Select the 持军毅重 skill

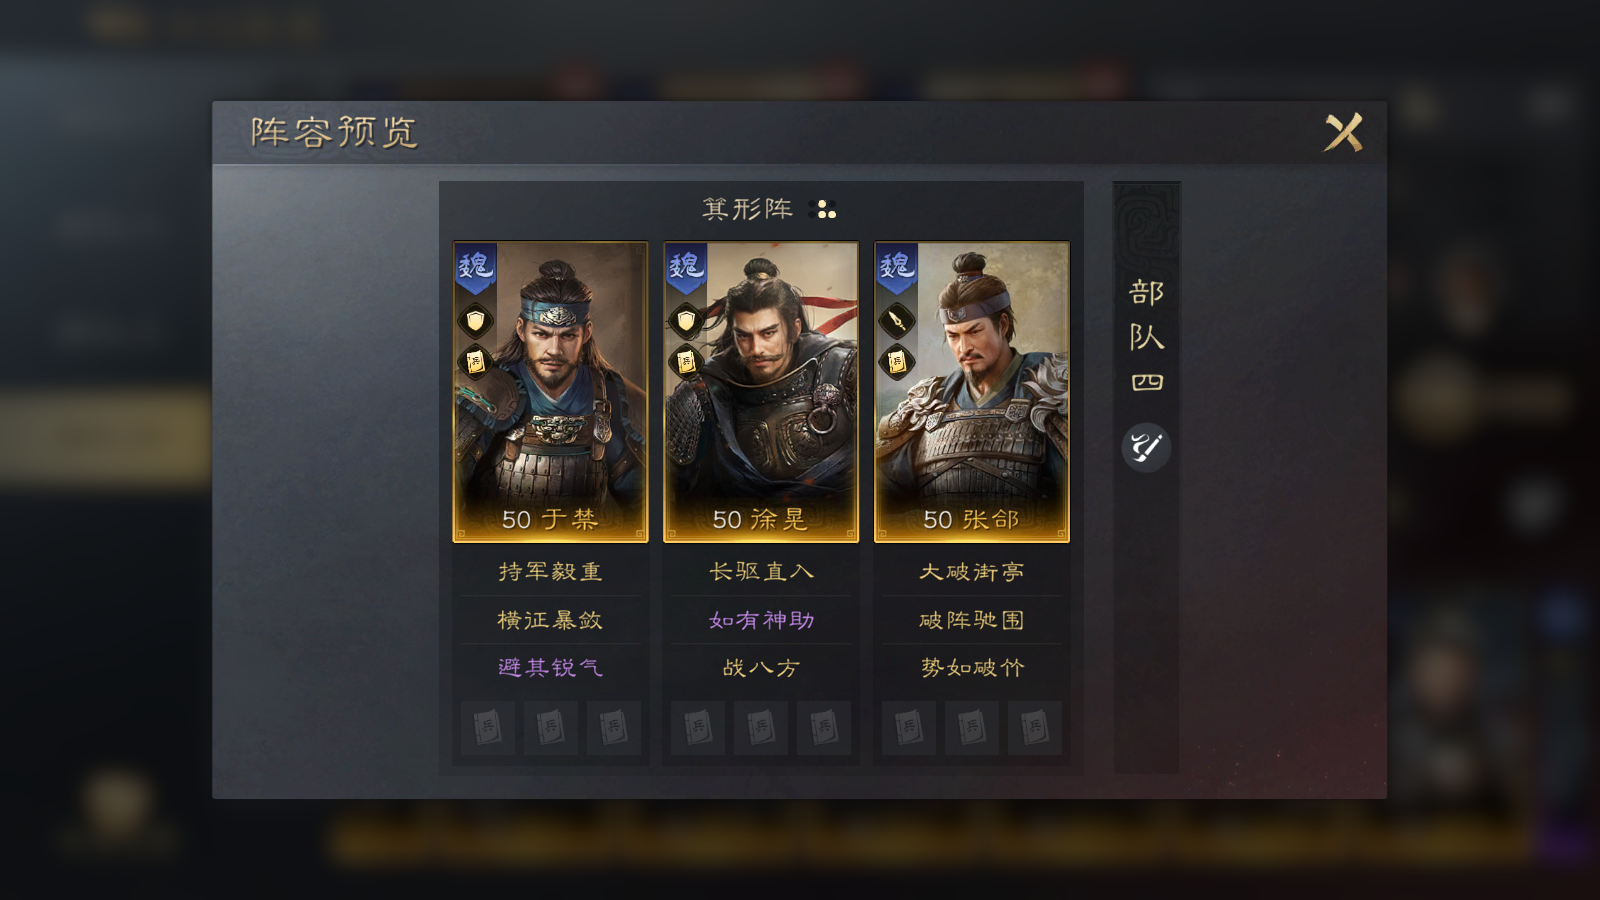(x=550, y=572)
